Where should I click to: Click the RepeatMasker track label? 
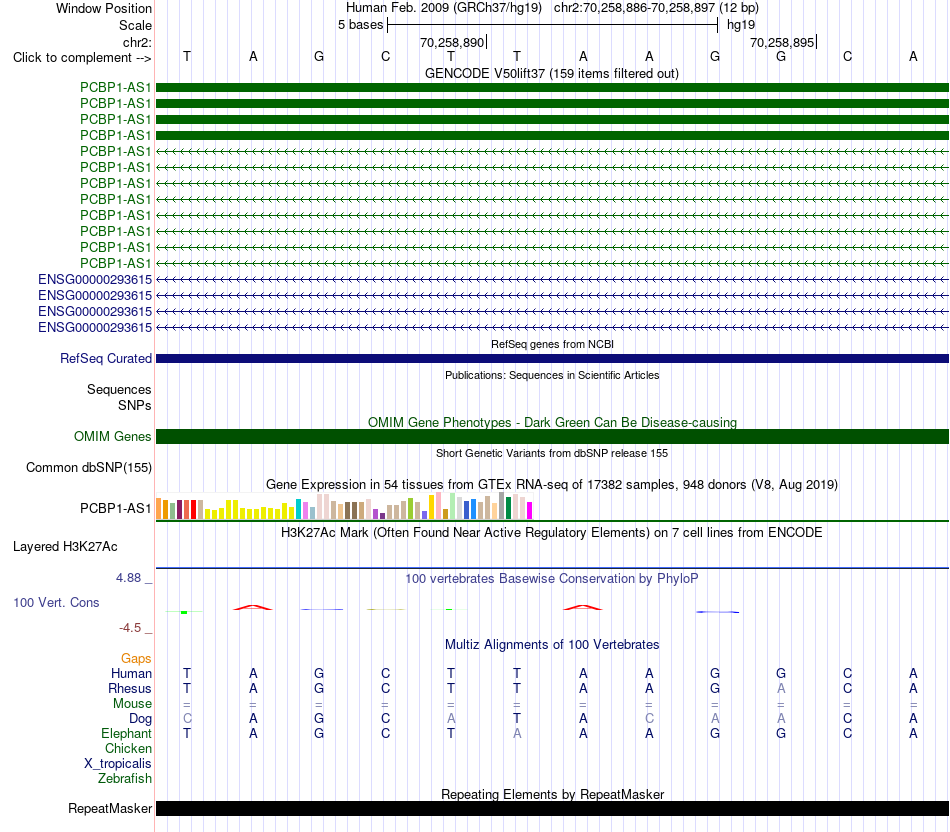click(110, 808)
